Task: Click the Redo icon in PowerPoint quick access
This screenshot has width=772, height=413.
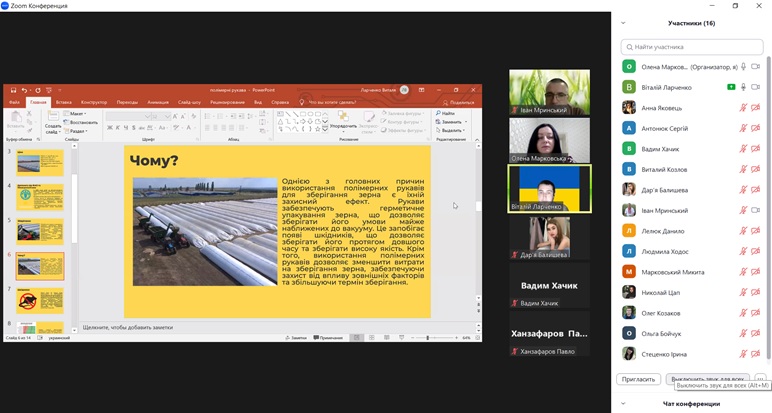Action: (37, 90)
